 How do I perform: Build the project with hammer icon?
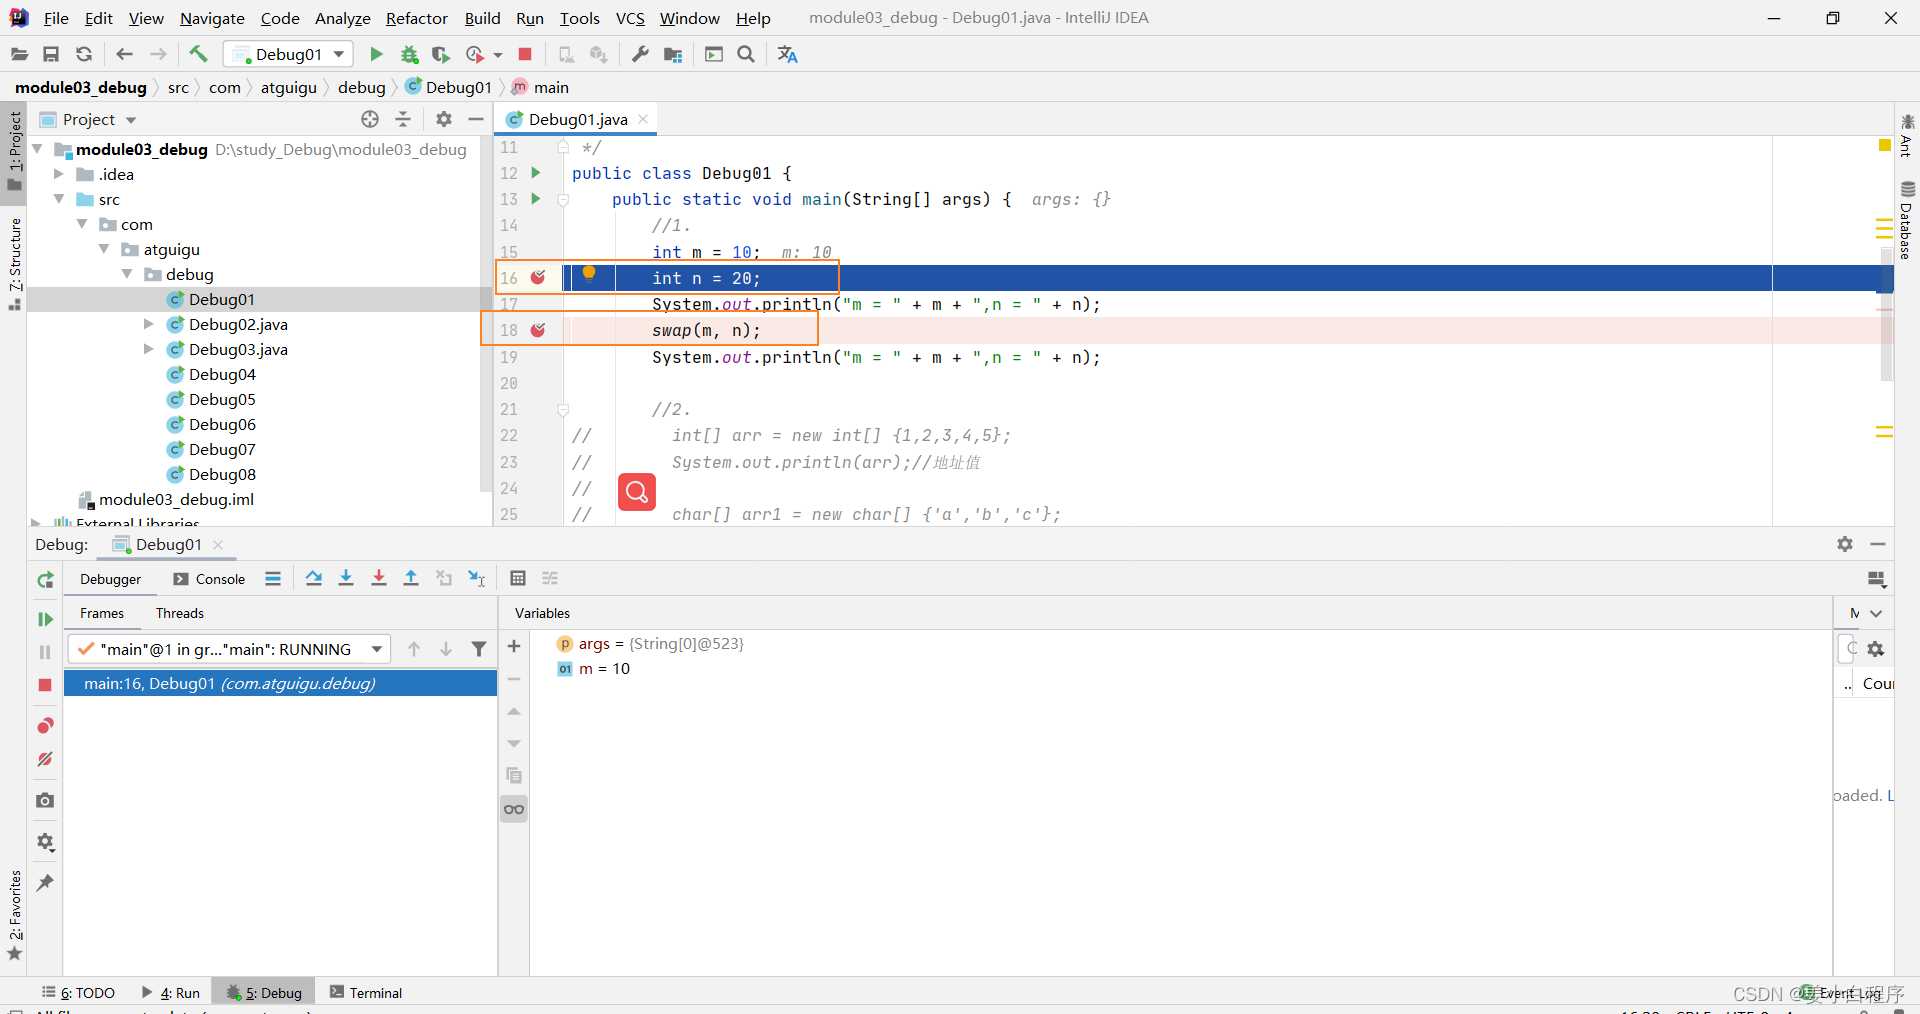198,54
